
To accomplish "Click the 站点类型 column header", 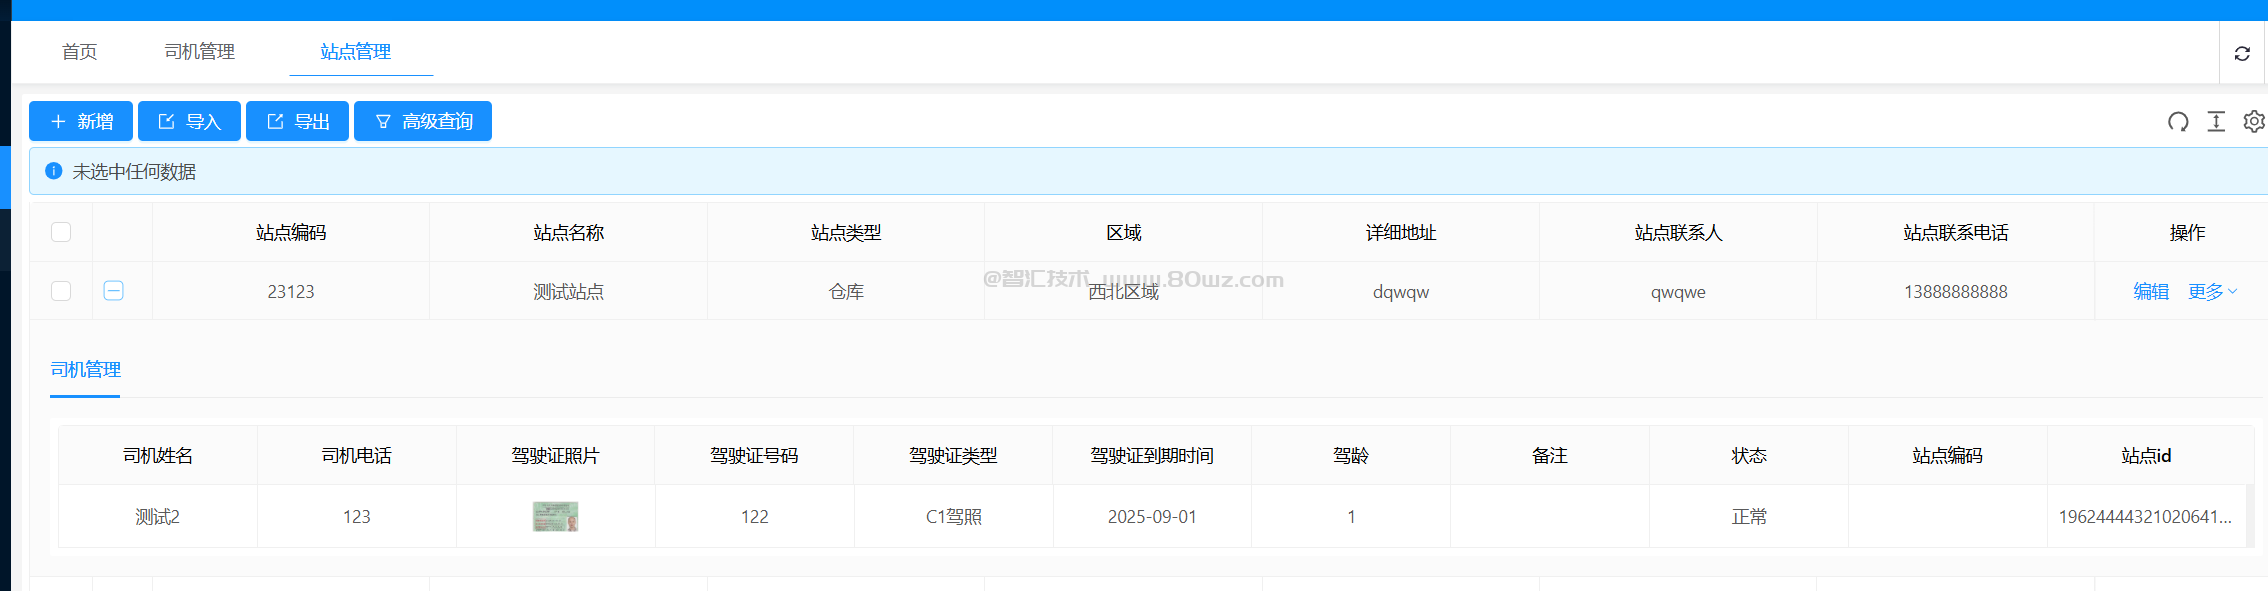I will tap(846, 233).
